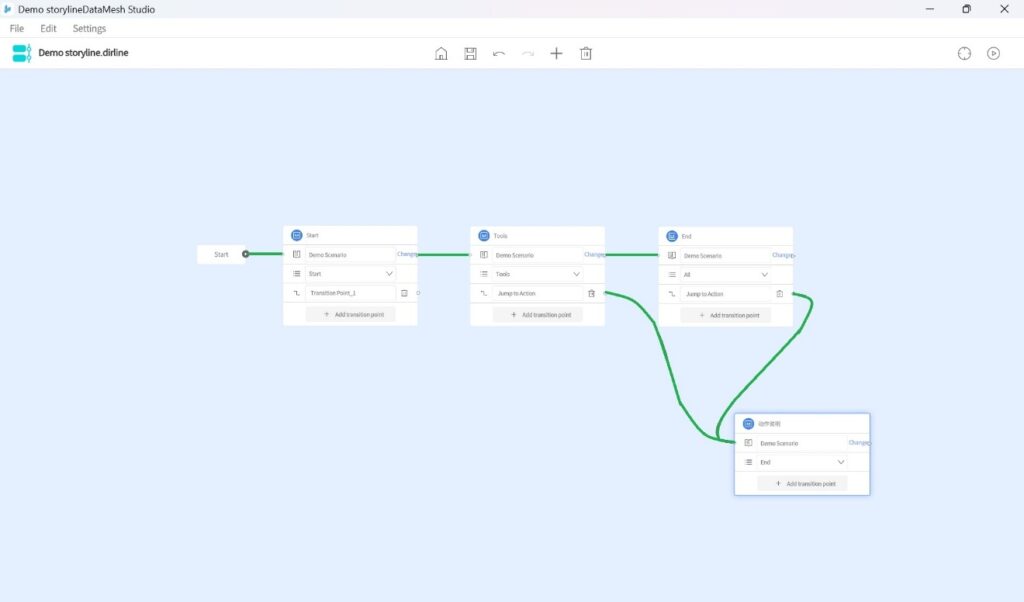This screenshot has height=602, width=1024.
Task: Click the locate/center target icon
Action: [x=964, y=53]
